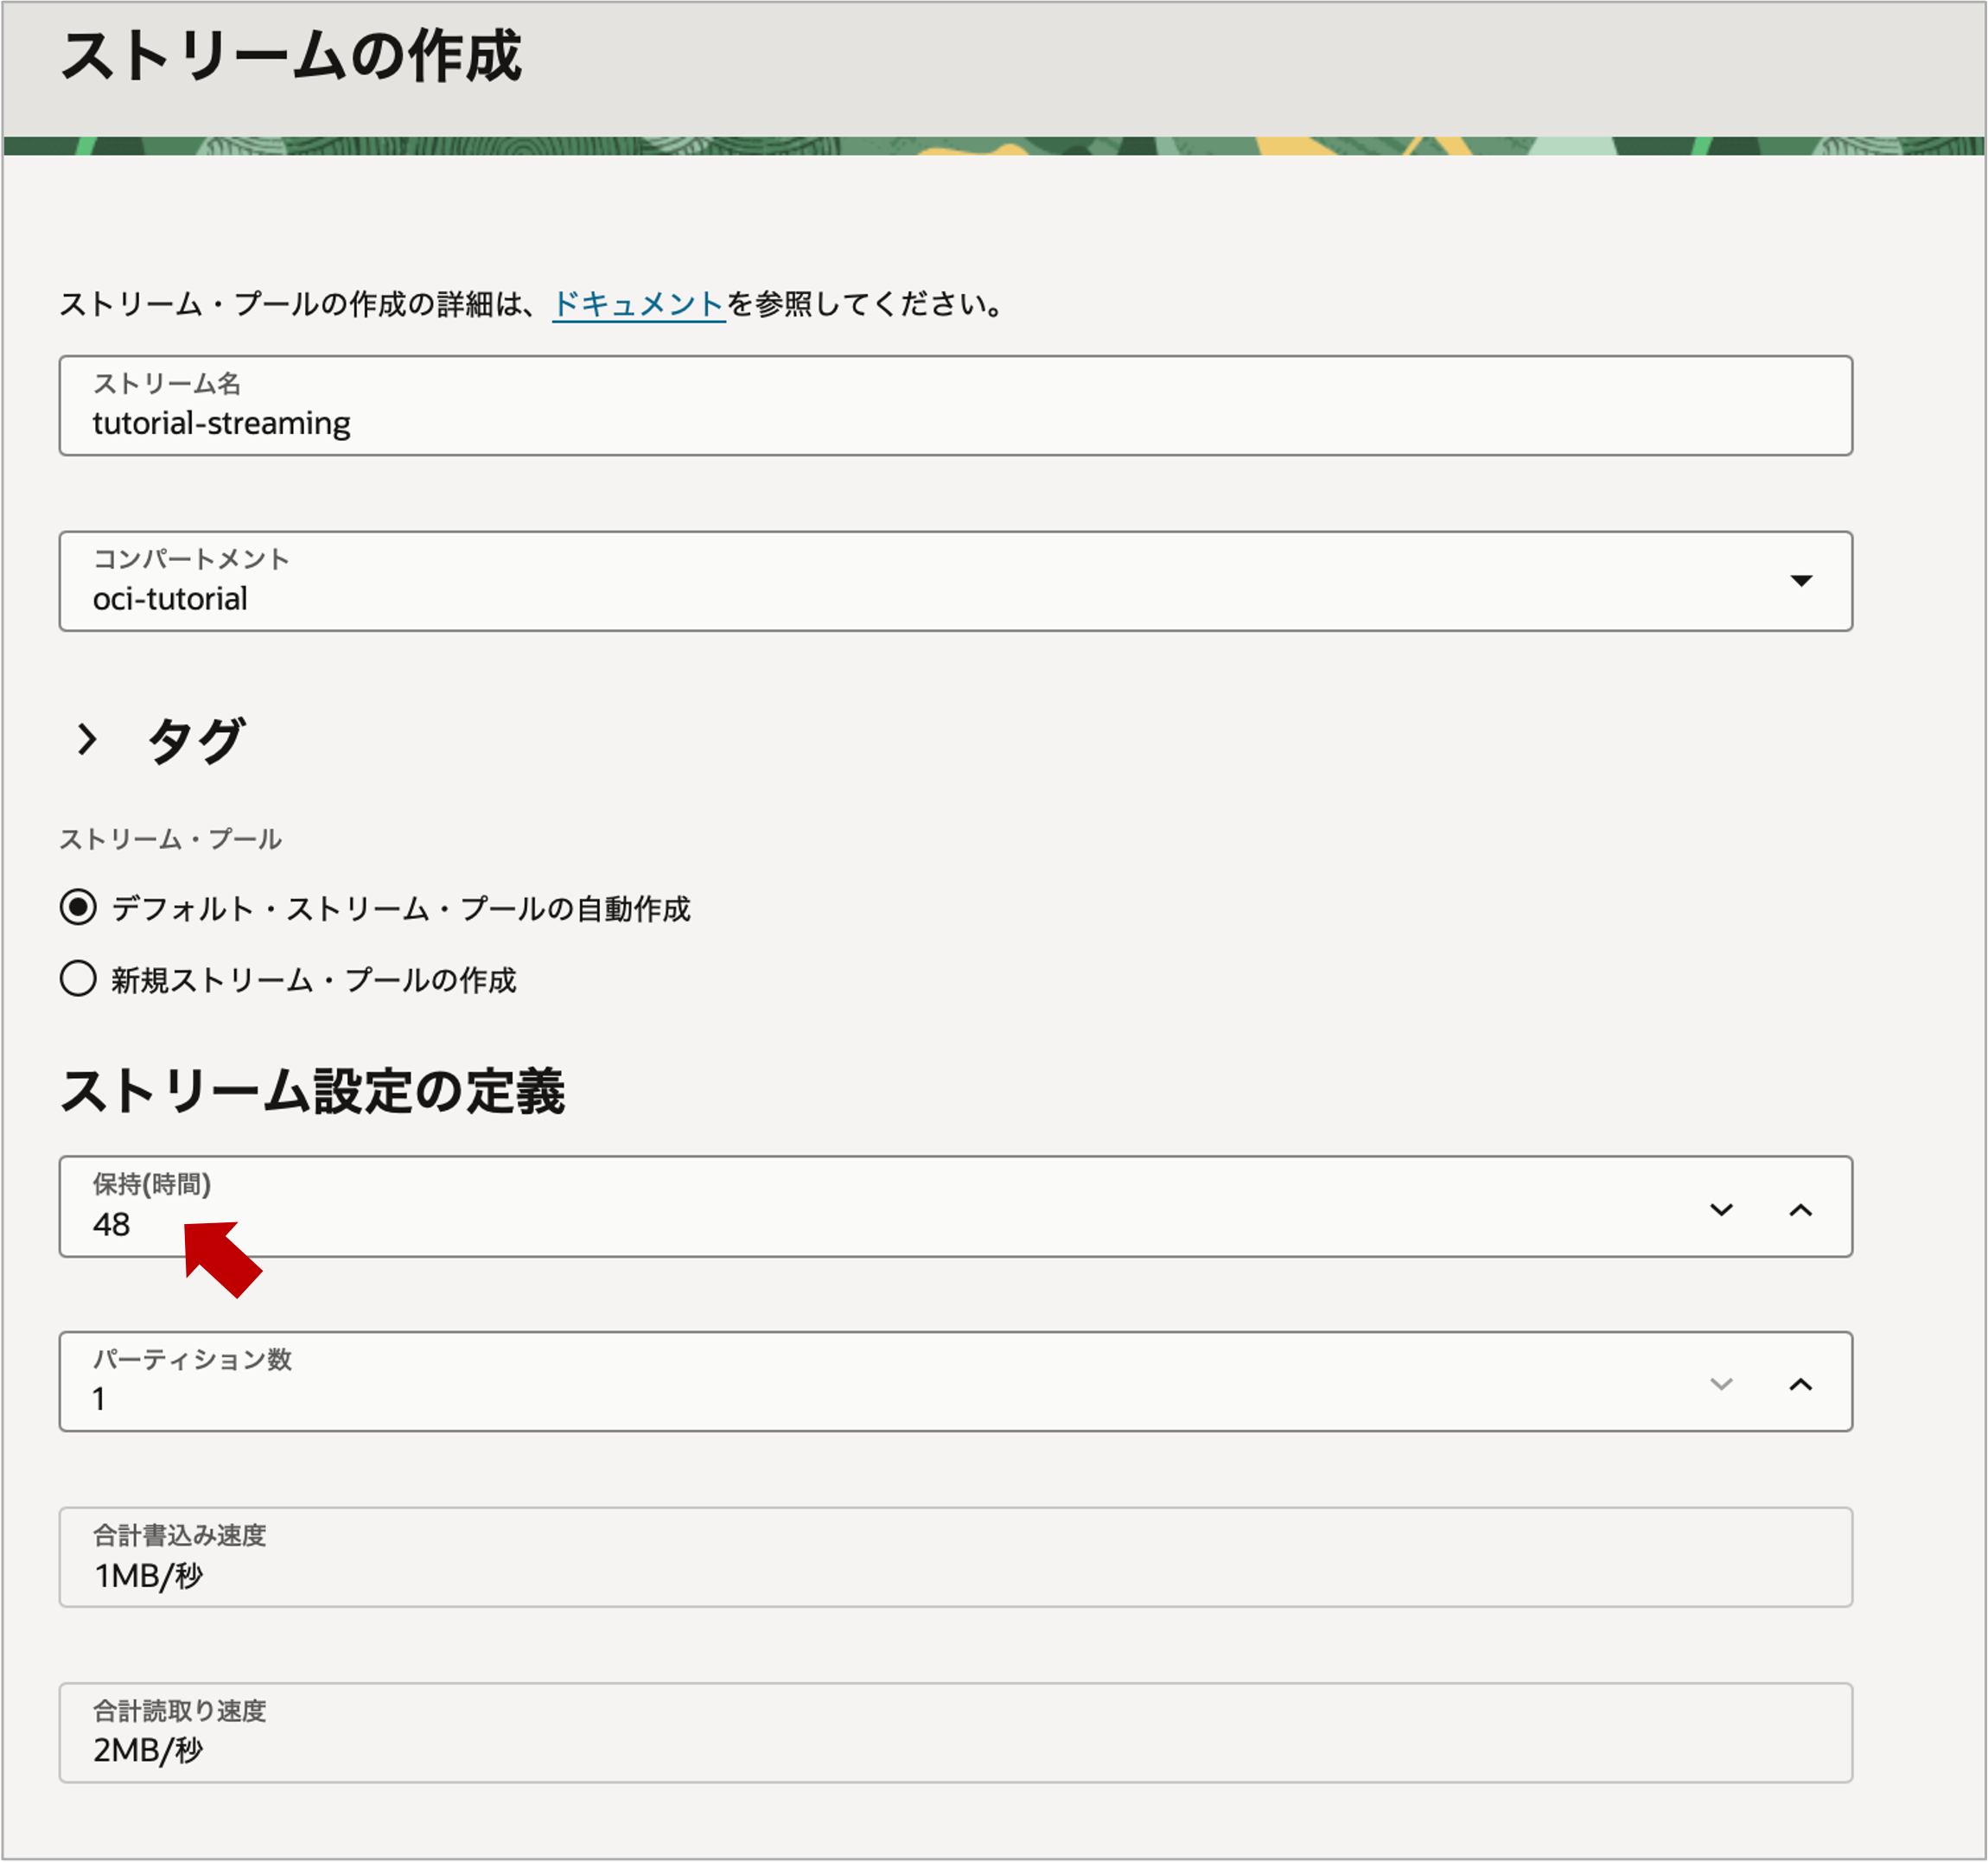The image size is (1988, 1862).
Task: Increase the partition count
Action: [x=1800, y=1384]
